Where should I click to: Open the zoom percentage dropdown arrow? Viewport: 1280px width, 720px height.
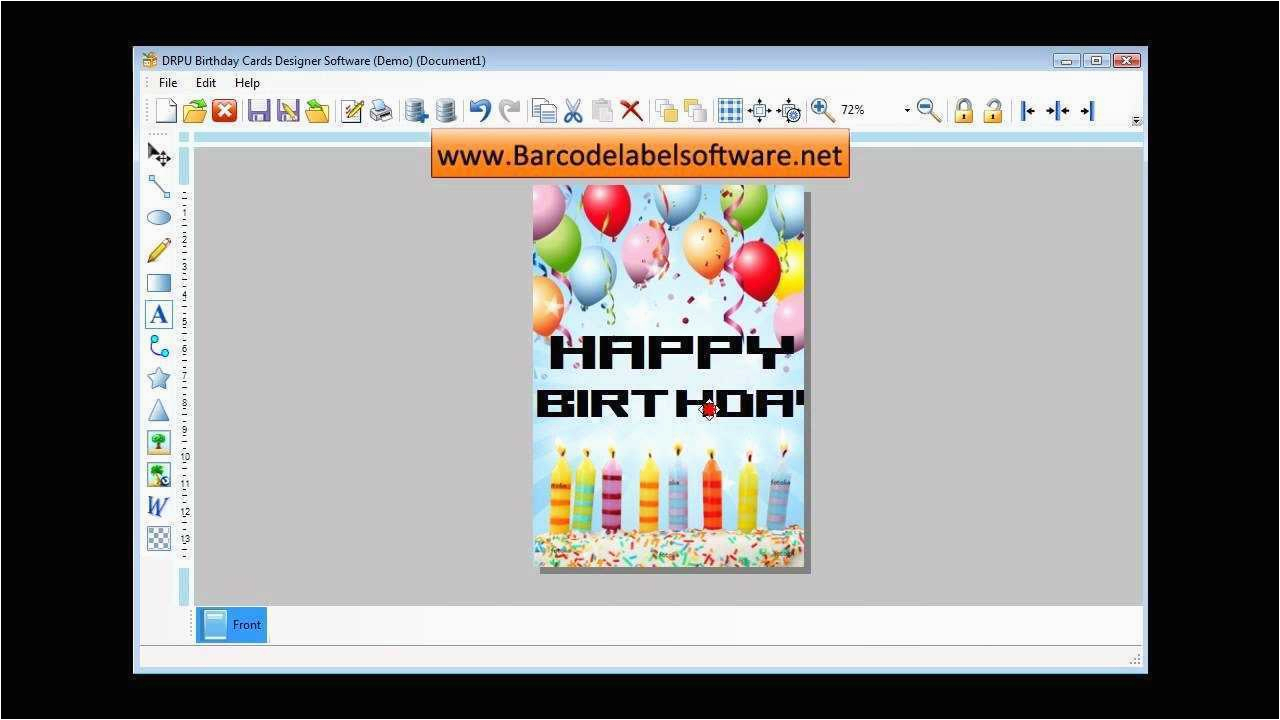coord(908,110)
